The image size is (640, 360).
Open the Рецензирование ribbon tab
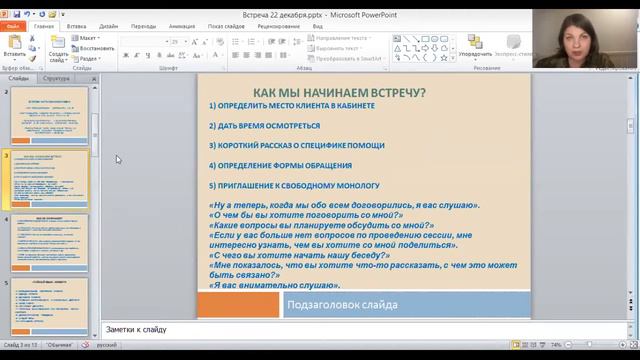[x=278, y=26]
